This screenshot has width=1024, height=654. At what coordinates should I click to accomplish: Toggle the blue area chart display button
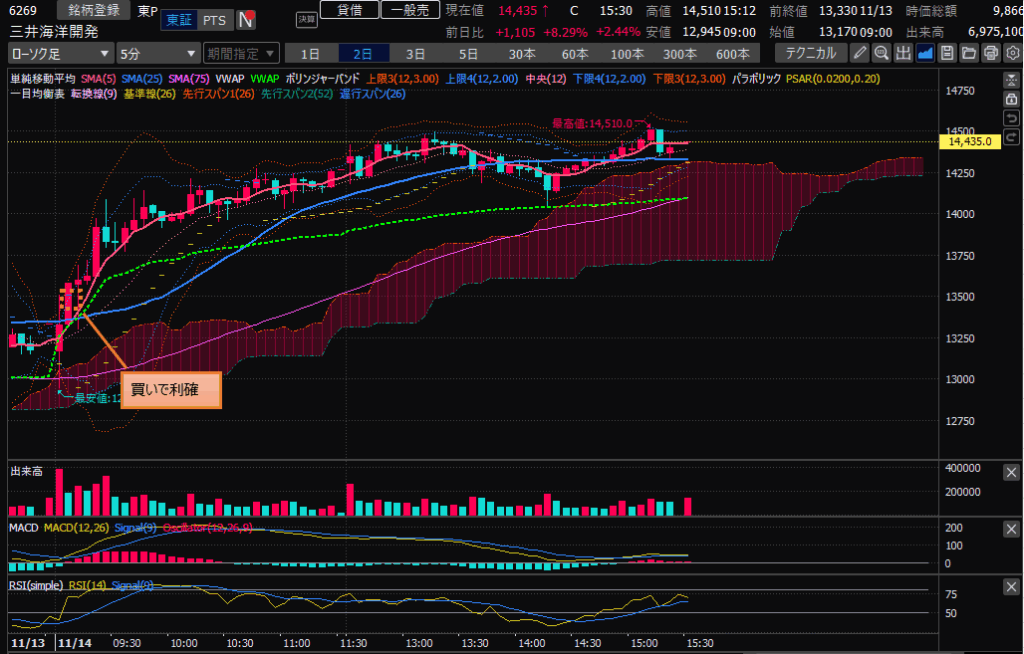tap(925, 53)
